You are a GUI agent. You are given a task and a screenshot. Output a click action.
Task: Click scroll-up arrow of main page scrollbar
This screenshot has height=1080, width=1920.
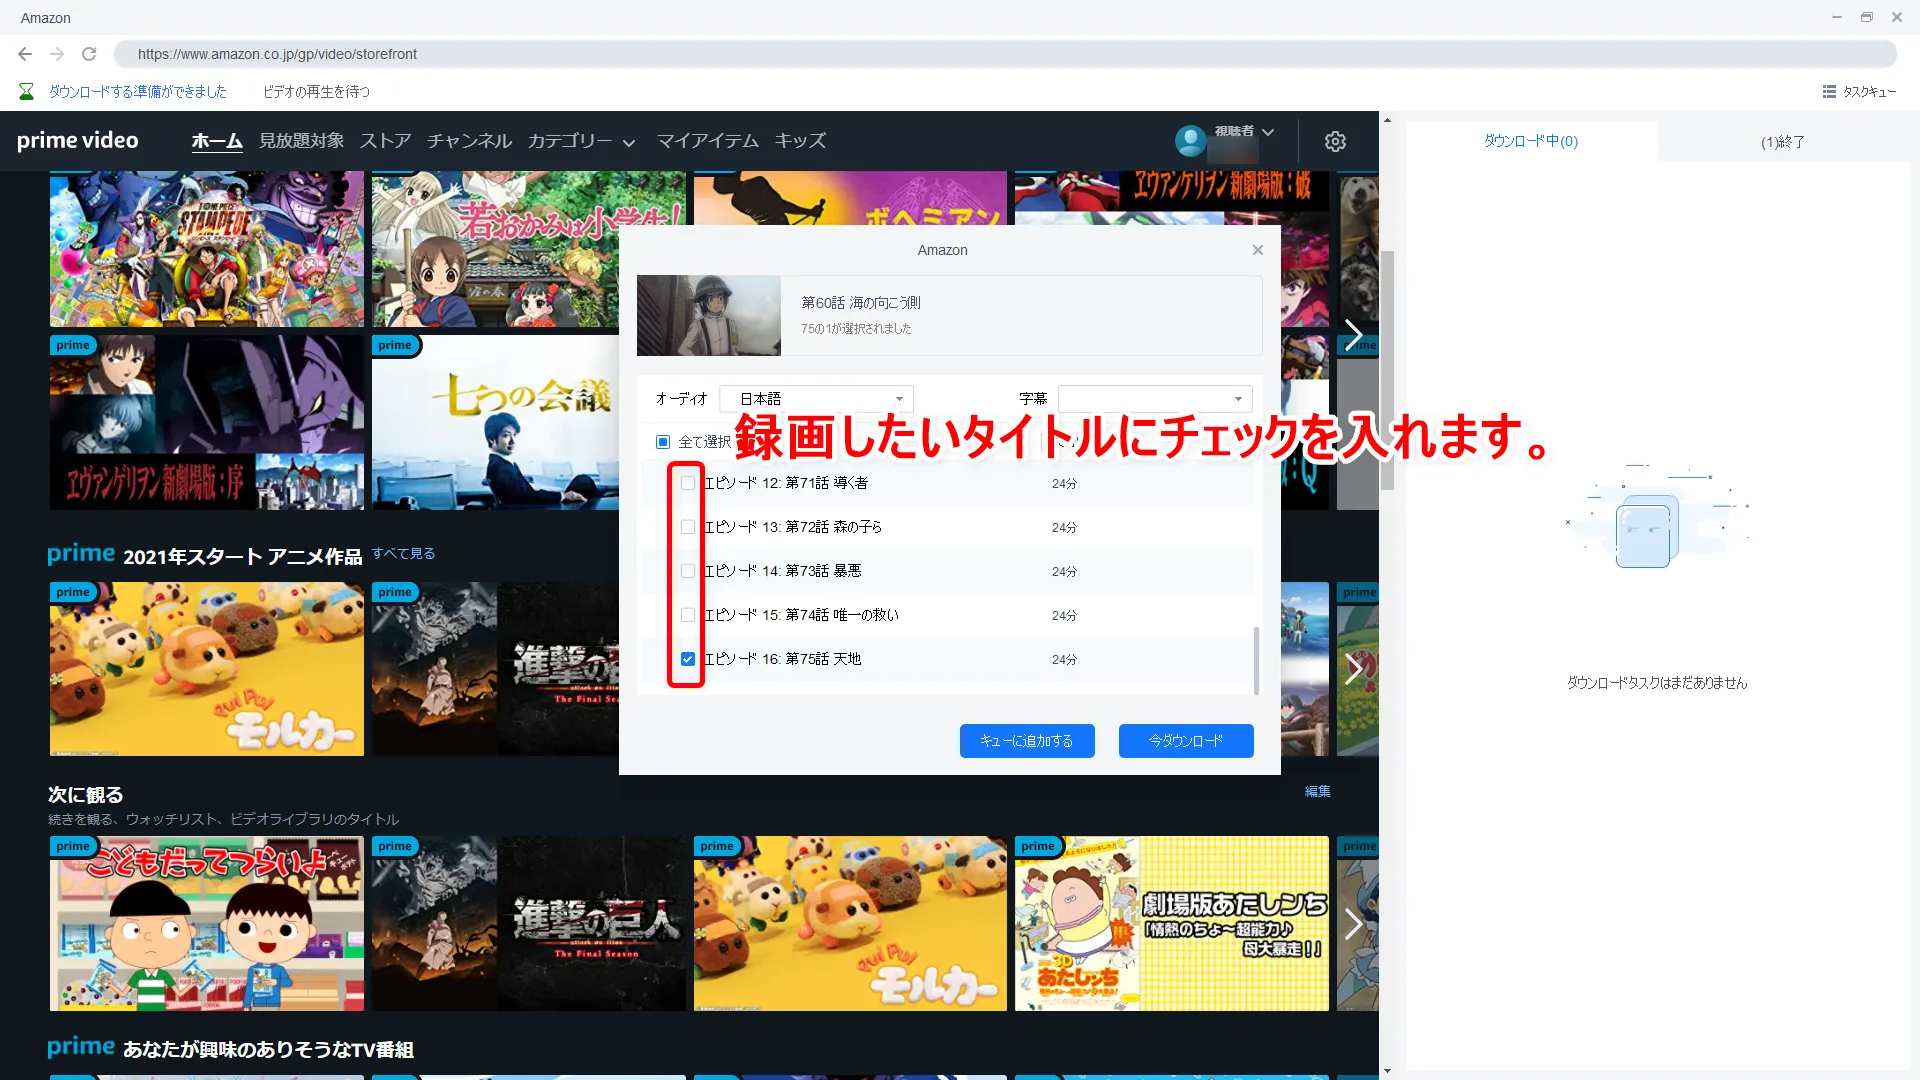(x=1387, y=120)
